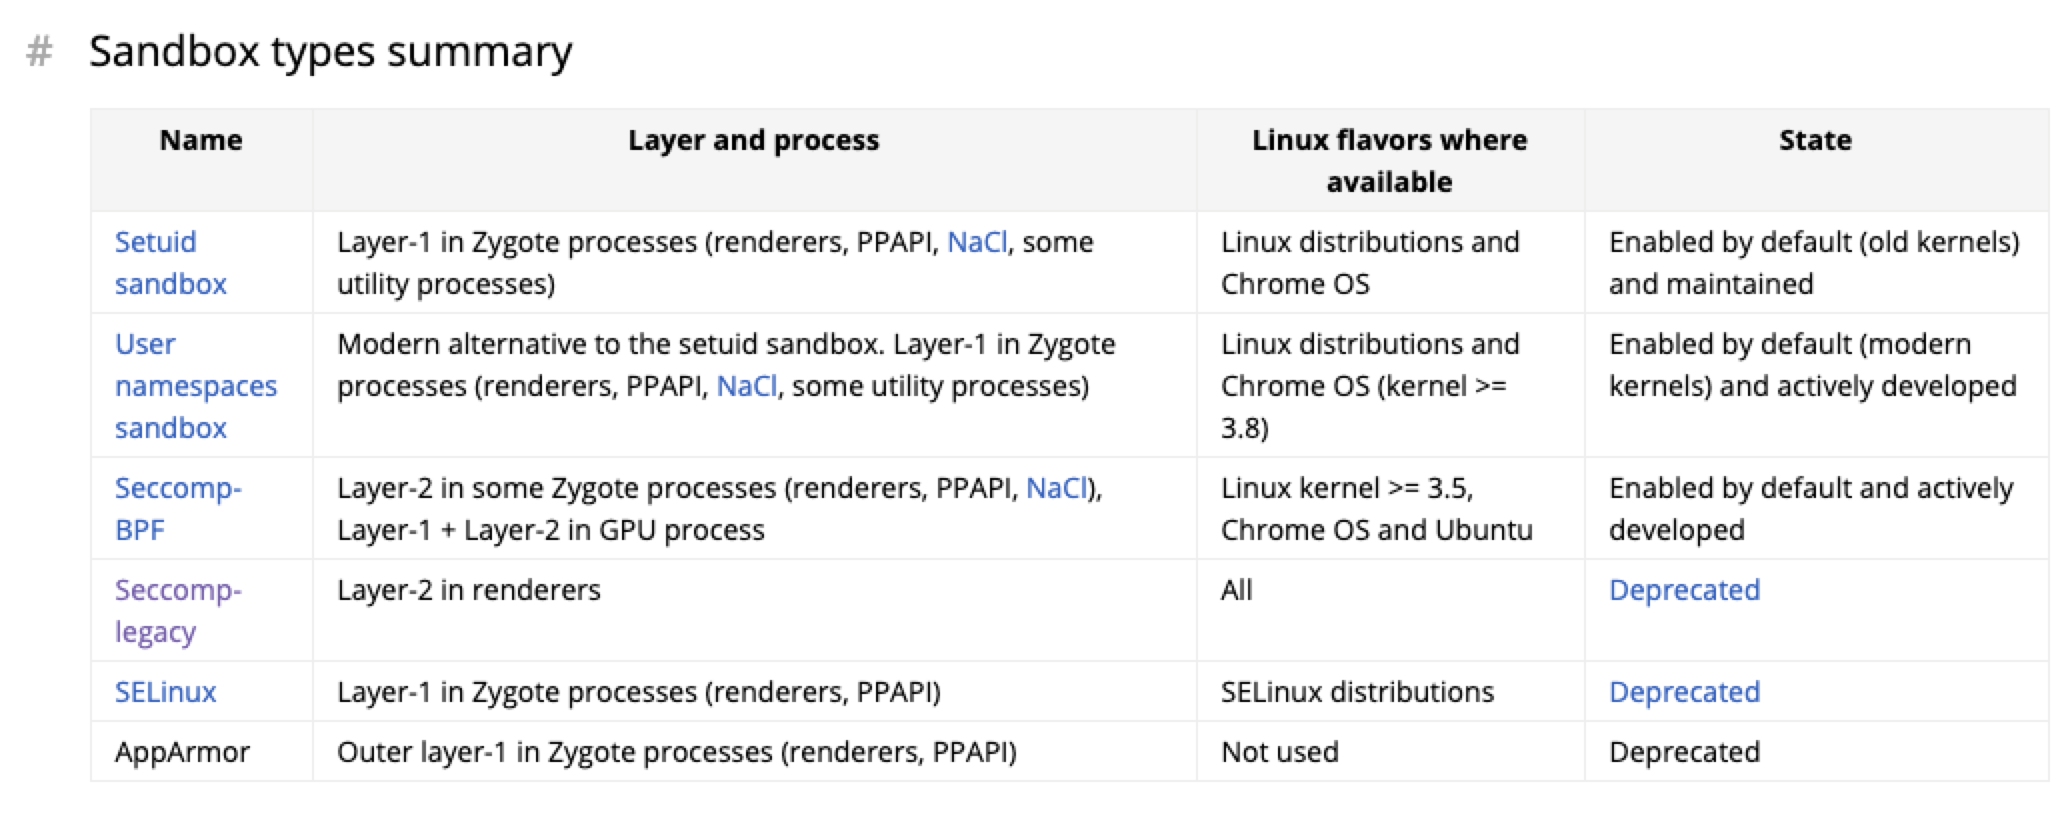Open the Setuid sandbox link
The height and width of the screenshot is (820, 2072).
[170, 263]
